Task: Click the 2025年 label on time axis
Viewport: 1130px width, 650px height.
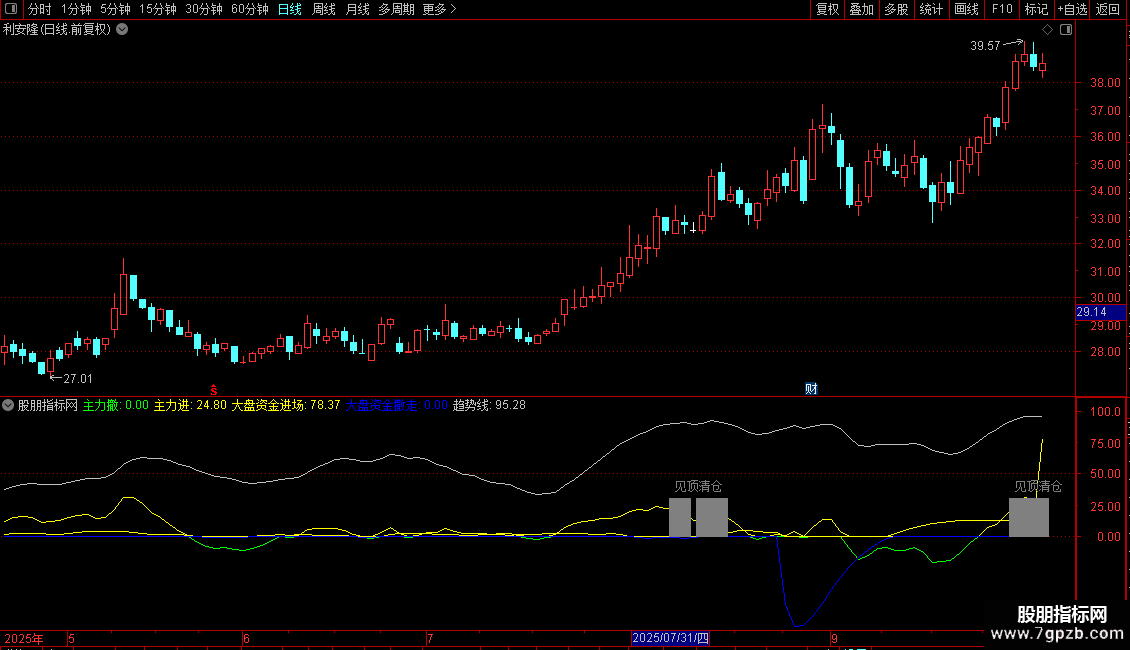Action: coord(24,639)
